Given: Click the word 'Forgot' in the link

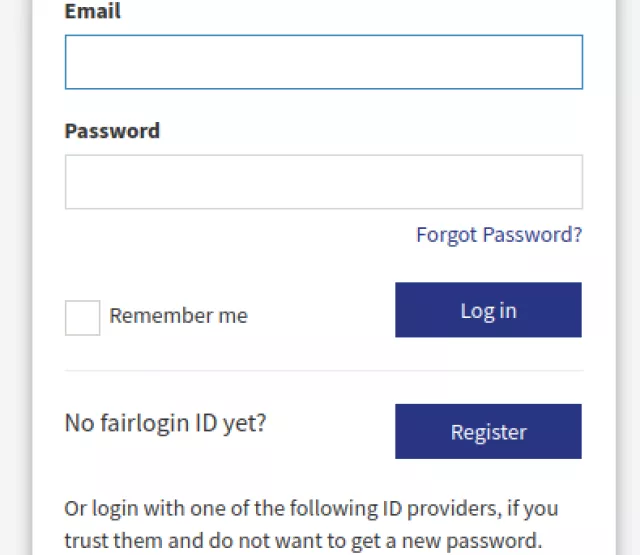Looking at the screenshot, I should [x=446, y=235].
